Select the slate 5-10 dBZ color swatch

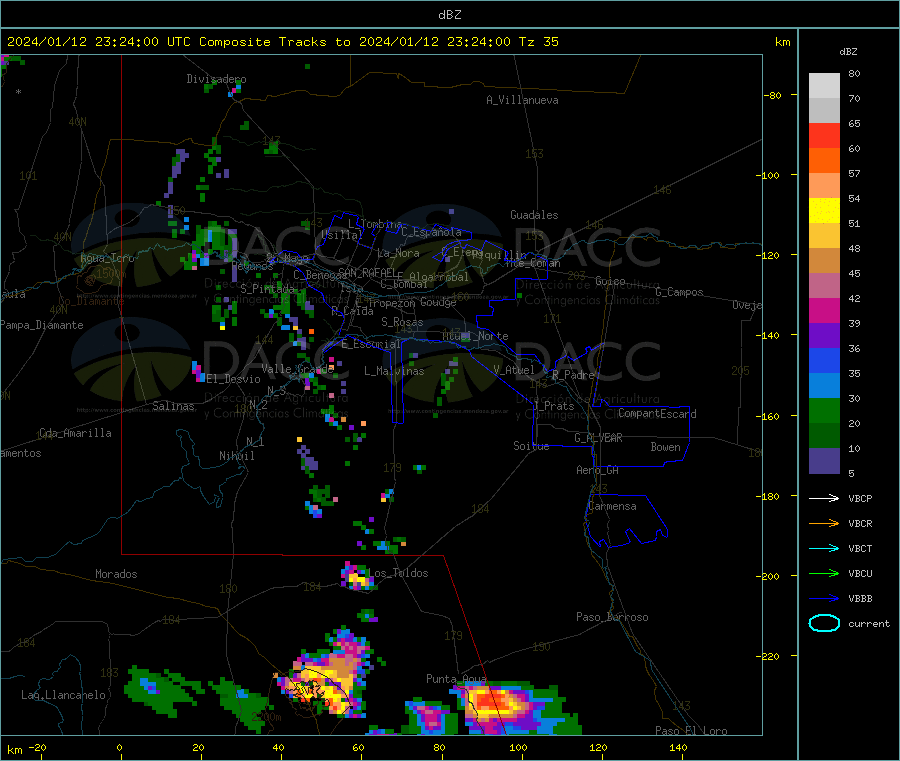click(x=824, y=461)
